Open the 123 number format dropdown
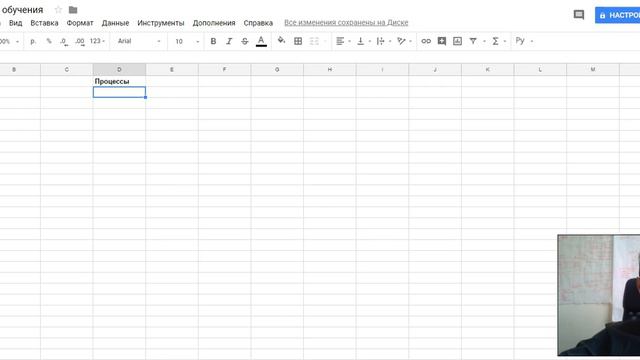Viewport: 640px width, 360px height. click(97, 41)
